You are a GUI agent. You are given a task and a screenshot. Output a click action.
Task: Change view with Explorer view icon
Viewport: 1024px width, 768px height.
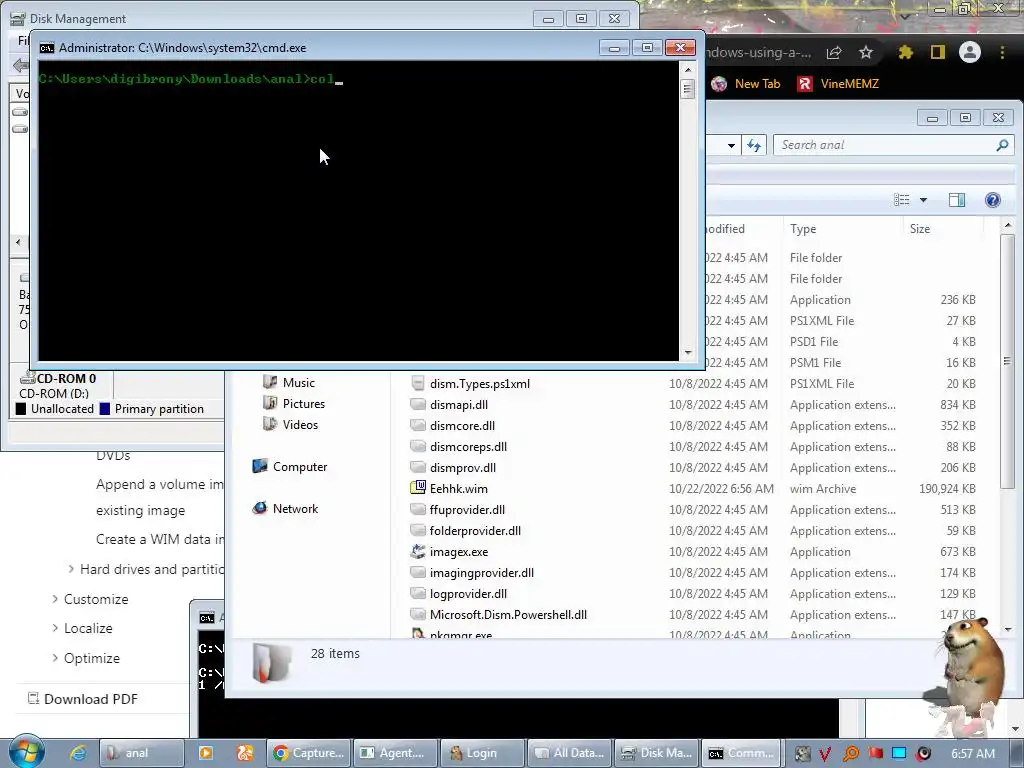pyautogui.click(x=902, y=200)
